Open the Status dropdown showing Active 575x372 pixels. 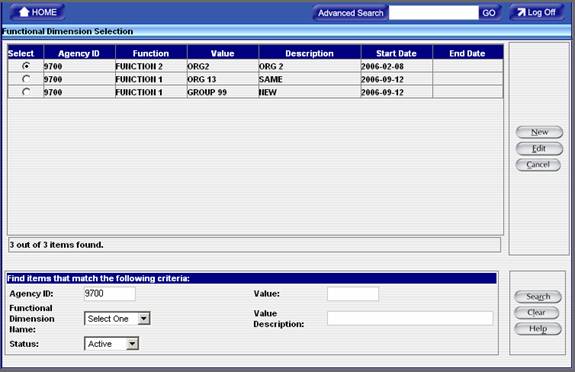111,344
